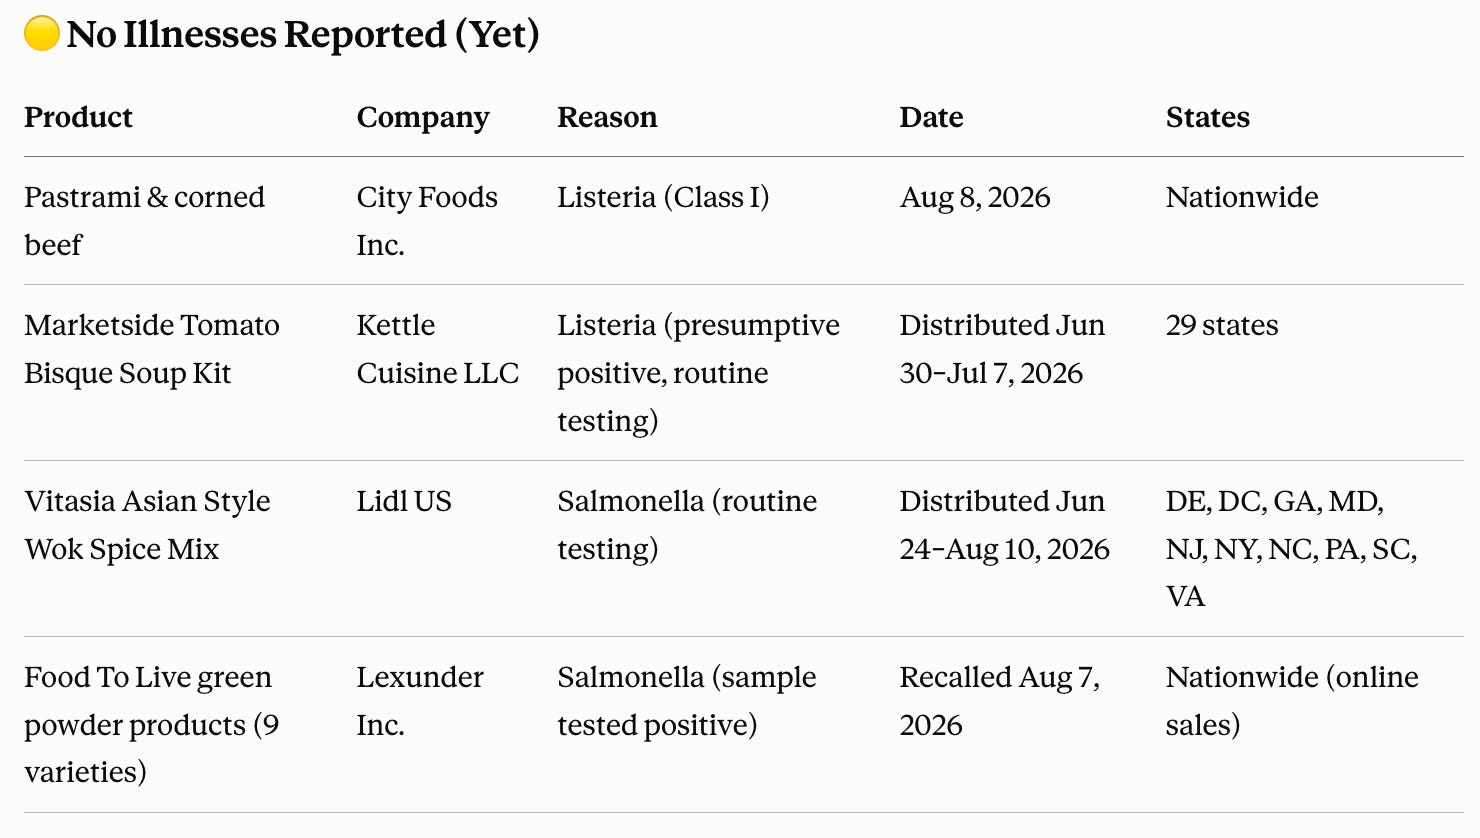The width and height of the screenshot is (1480, 838).
Task: Select the Company column header
Action: pos(423,118)
